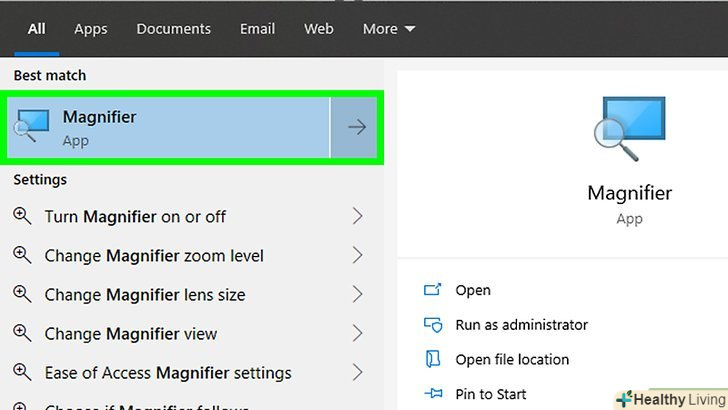728x410 pixels.
Task: Open Ease of Access Magnifier settings
Action: click(168, 373)
